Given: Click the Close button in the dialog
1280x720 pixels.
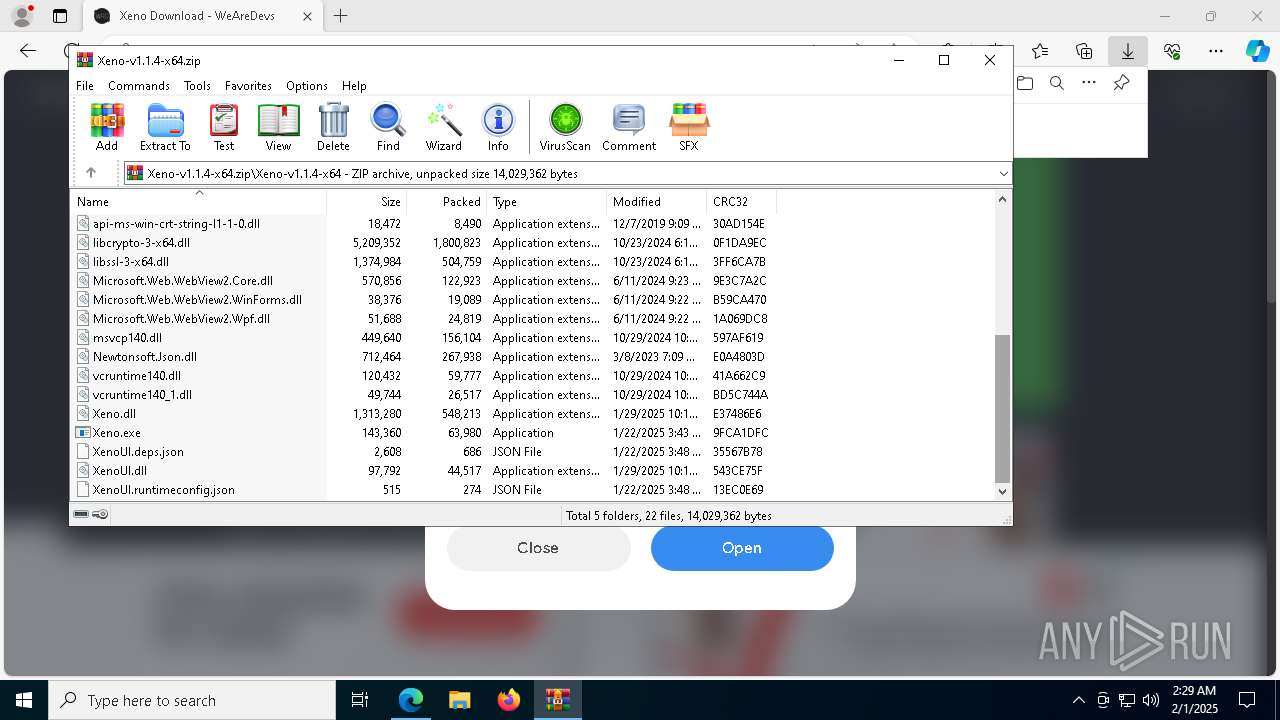Looking at the screenshot, I should point(538,548).
